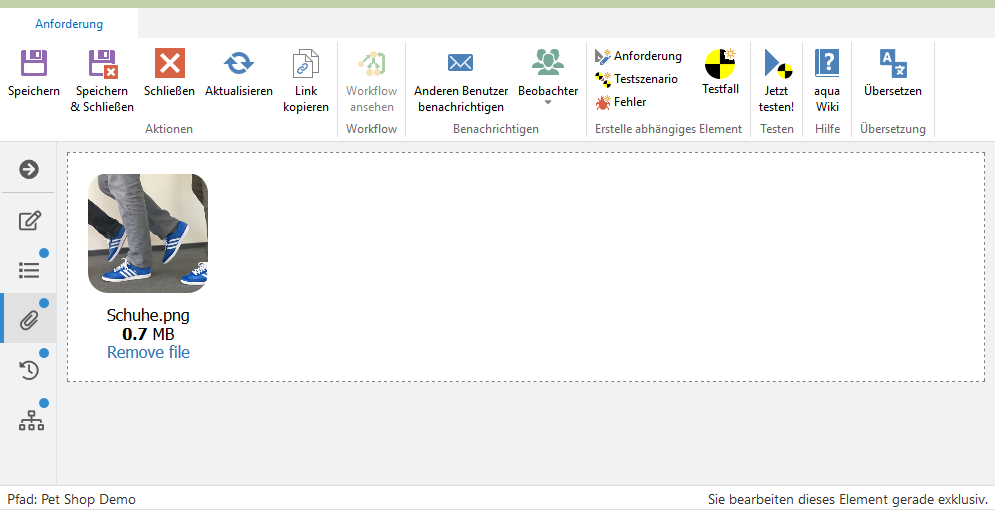Create a dependent Anforderung element
Viewport: 995px width, 511px height.
(x=639, y=56)
